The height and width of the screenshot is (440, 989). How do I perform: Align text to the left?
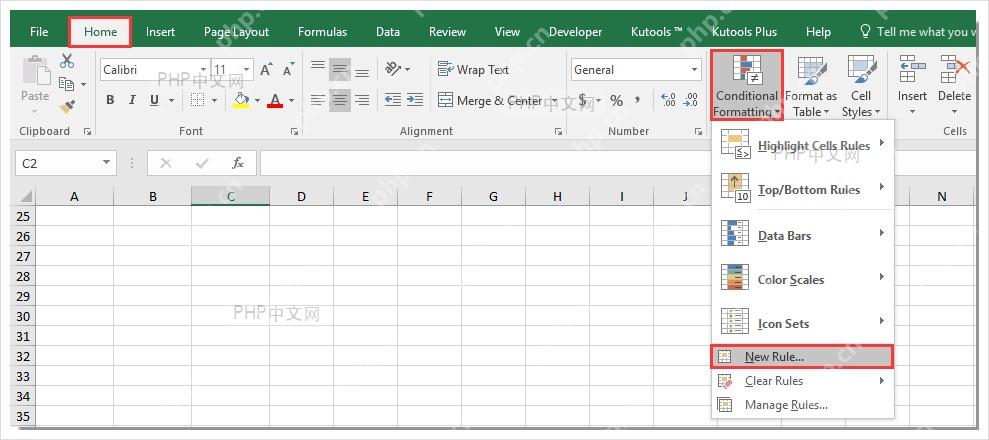click(x=317, y=100)
